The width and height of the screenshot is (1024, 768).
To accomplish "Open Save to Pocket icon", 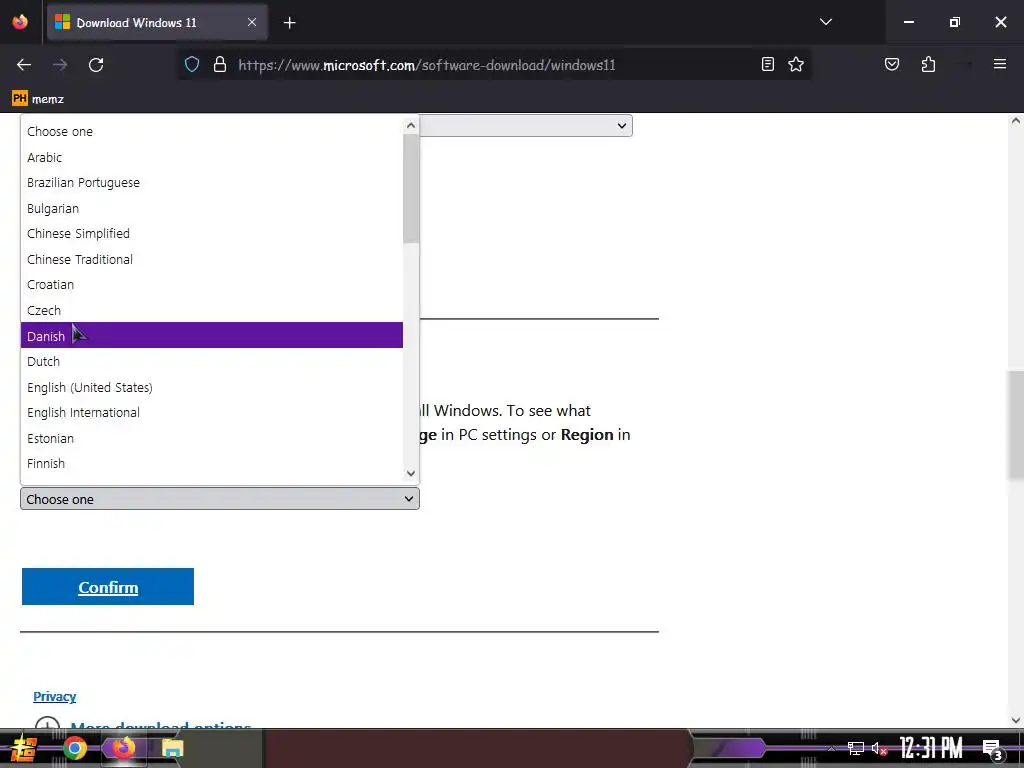I will [892, 64].
